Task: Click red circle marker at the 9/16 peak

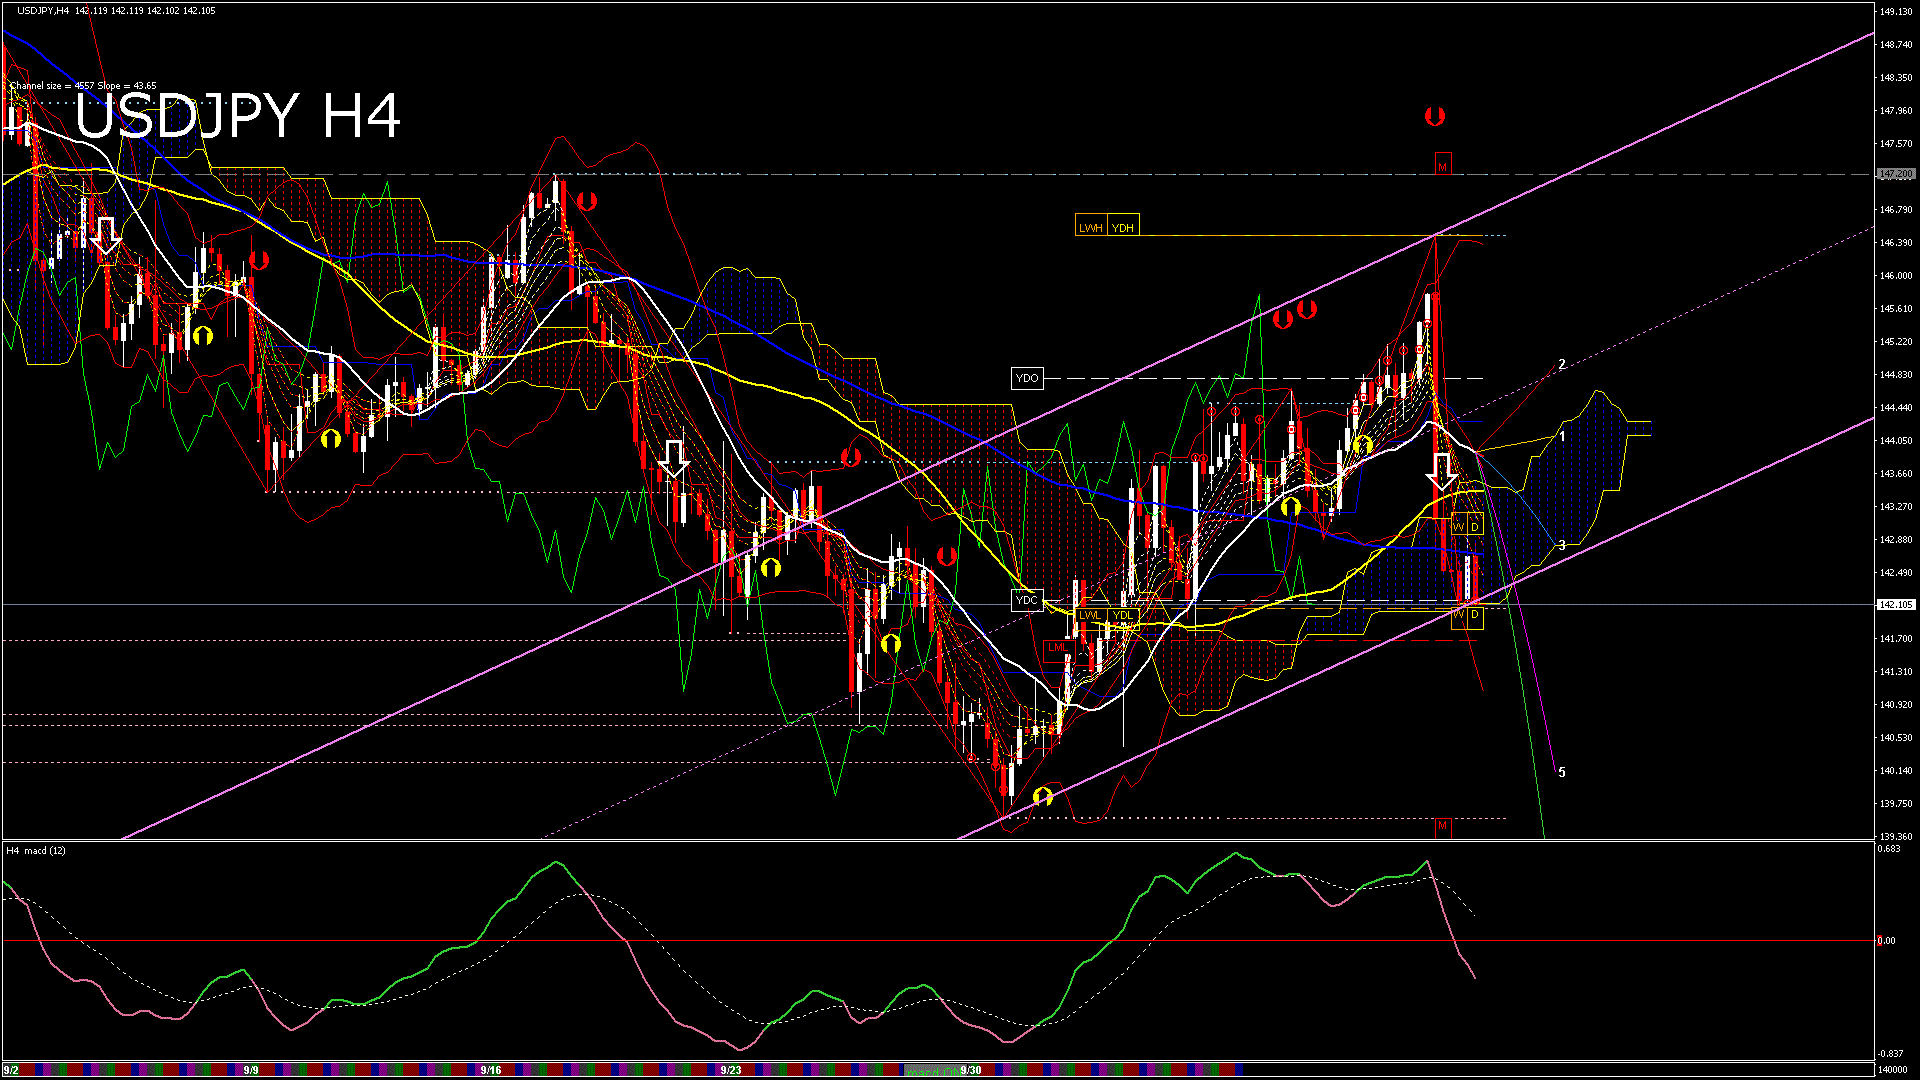Action: 587,201
